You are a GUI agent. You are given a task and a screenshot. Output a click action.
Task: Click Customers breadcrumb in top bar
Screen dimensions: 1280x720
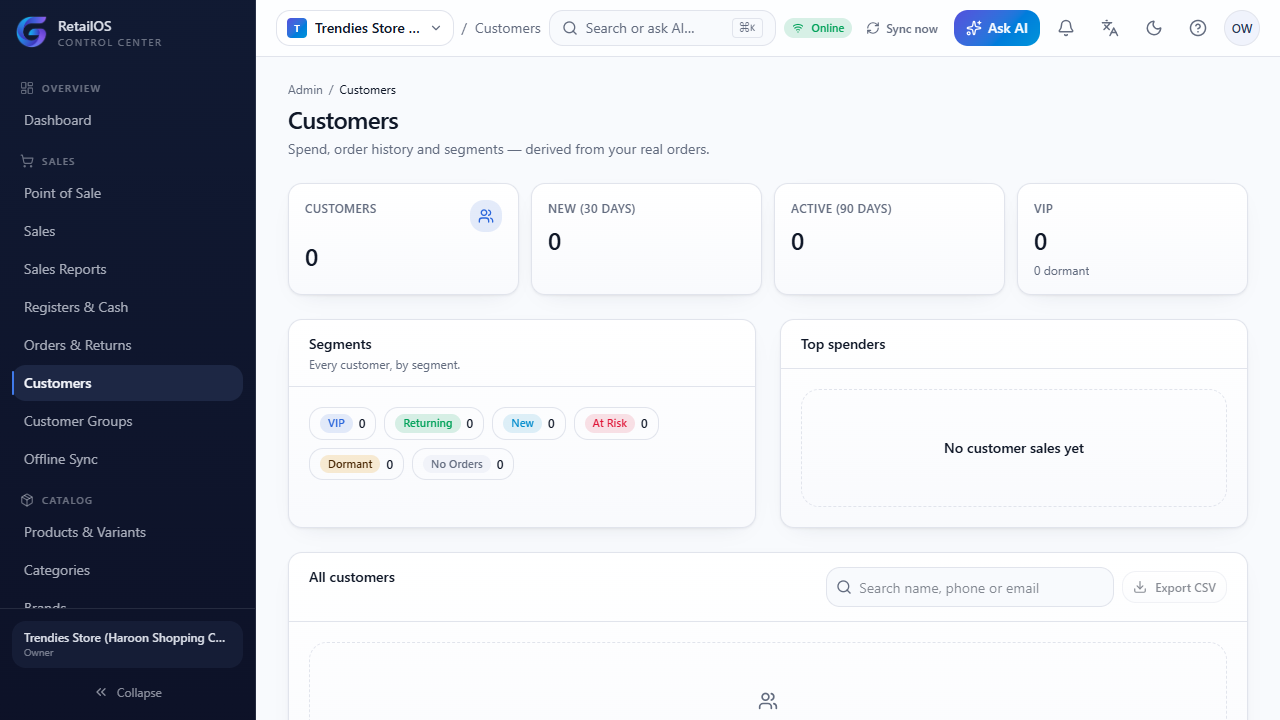pos(508,28)
